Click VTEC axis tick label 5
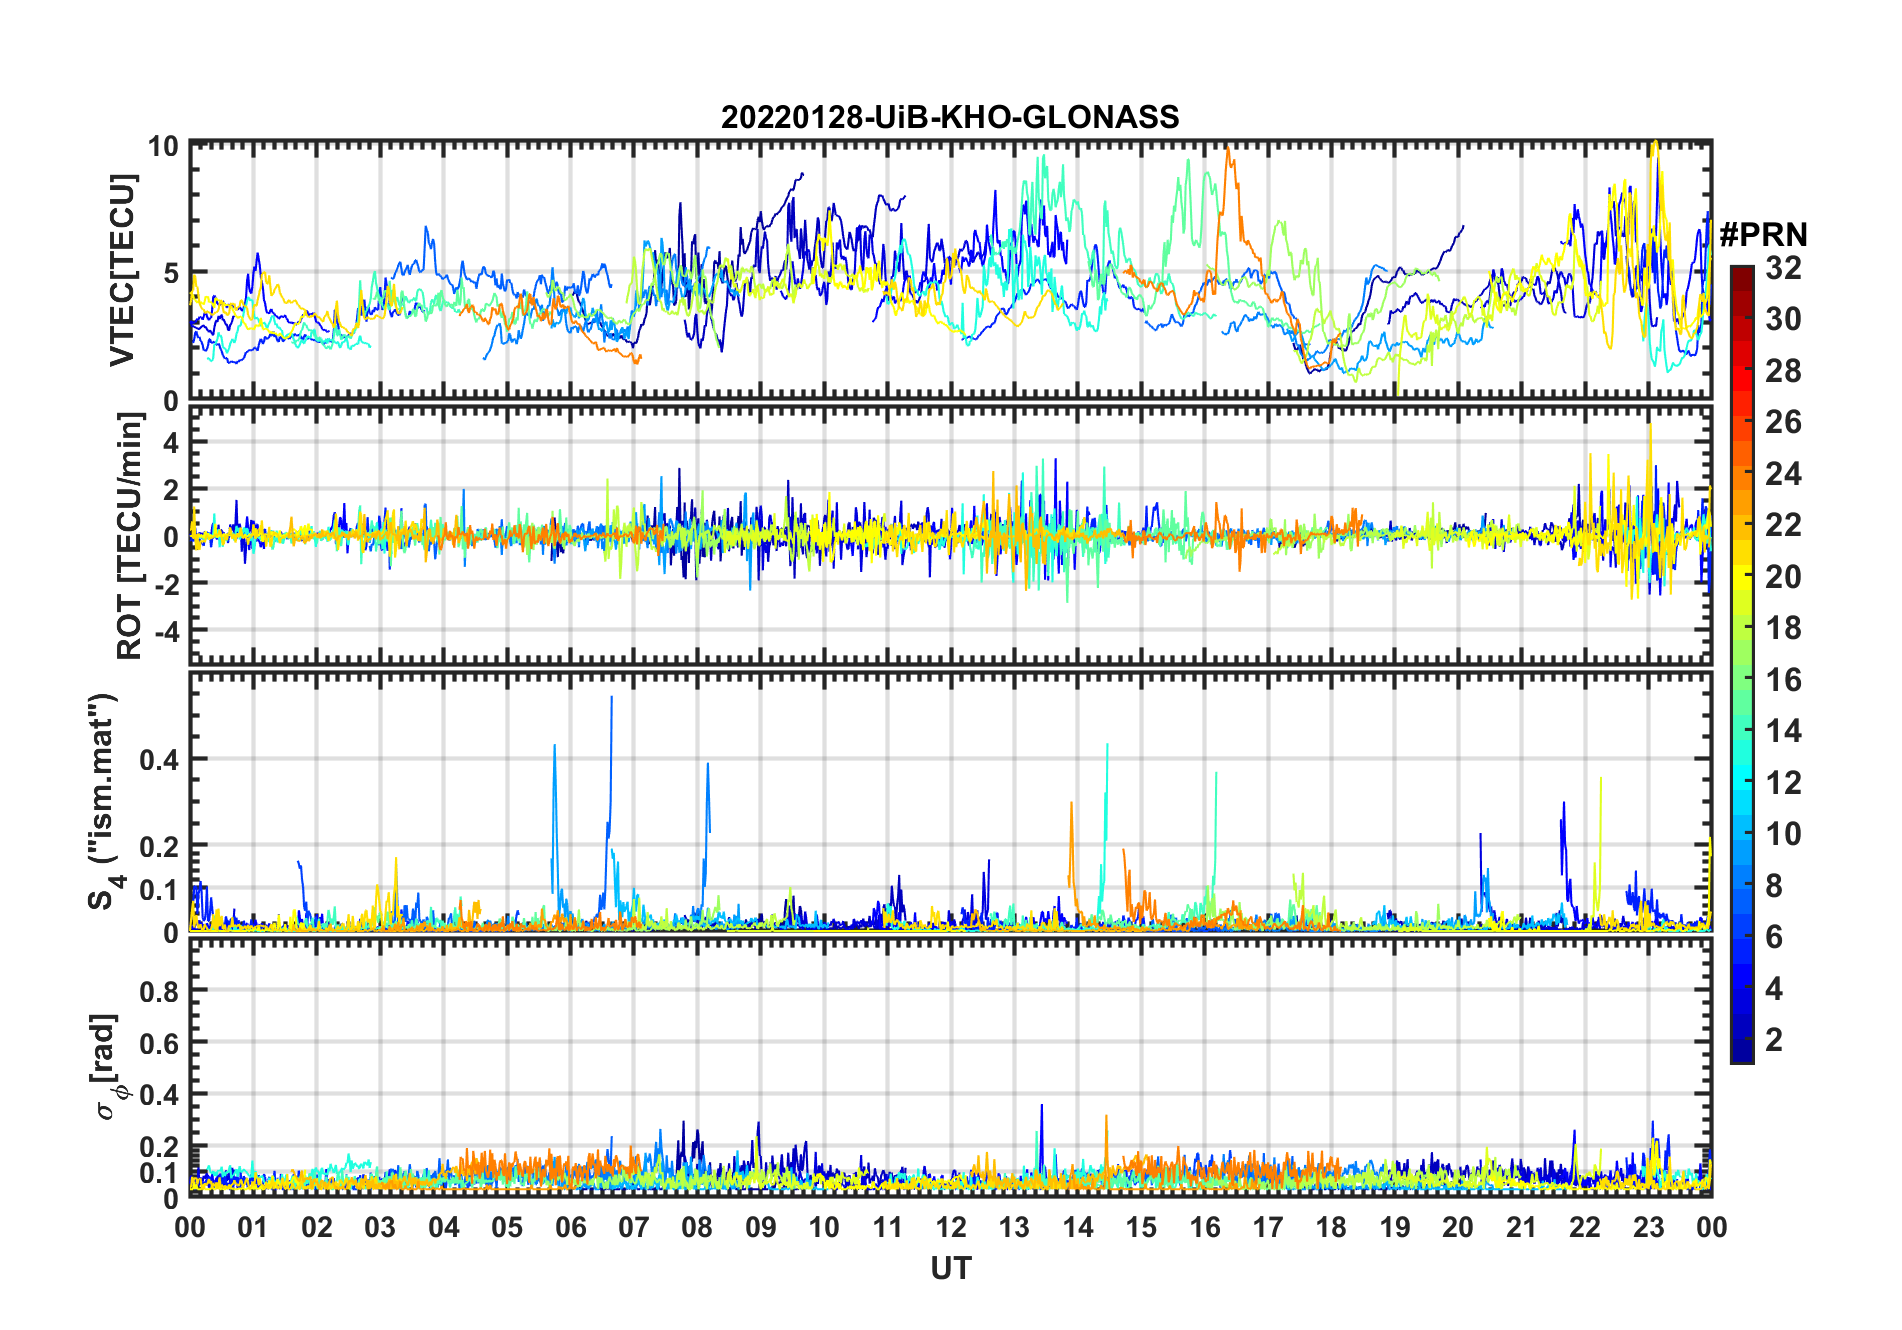The height and width of the screenshot is (1330, 1902). (170, 273)
